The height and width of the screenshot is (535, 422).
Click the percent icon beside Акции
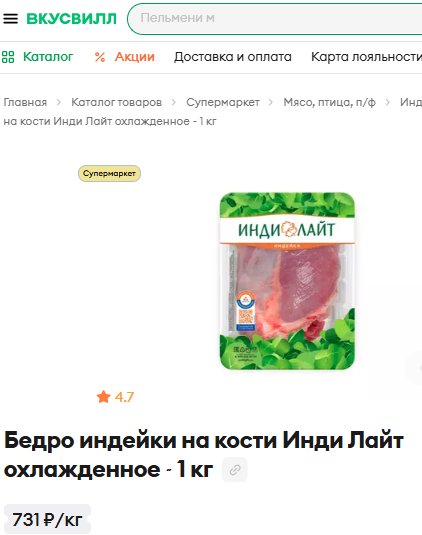(100, 57)
